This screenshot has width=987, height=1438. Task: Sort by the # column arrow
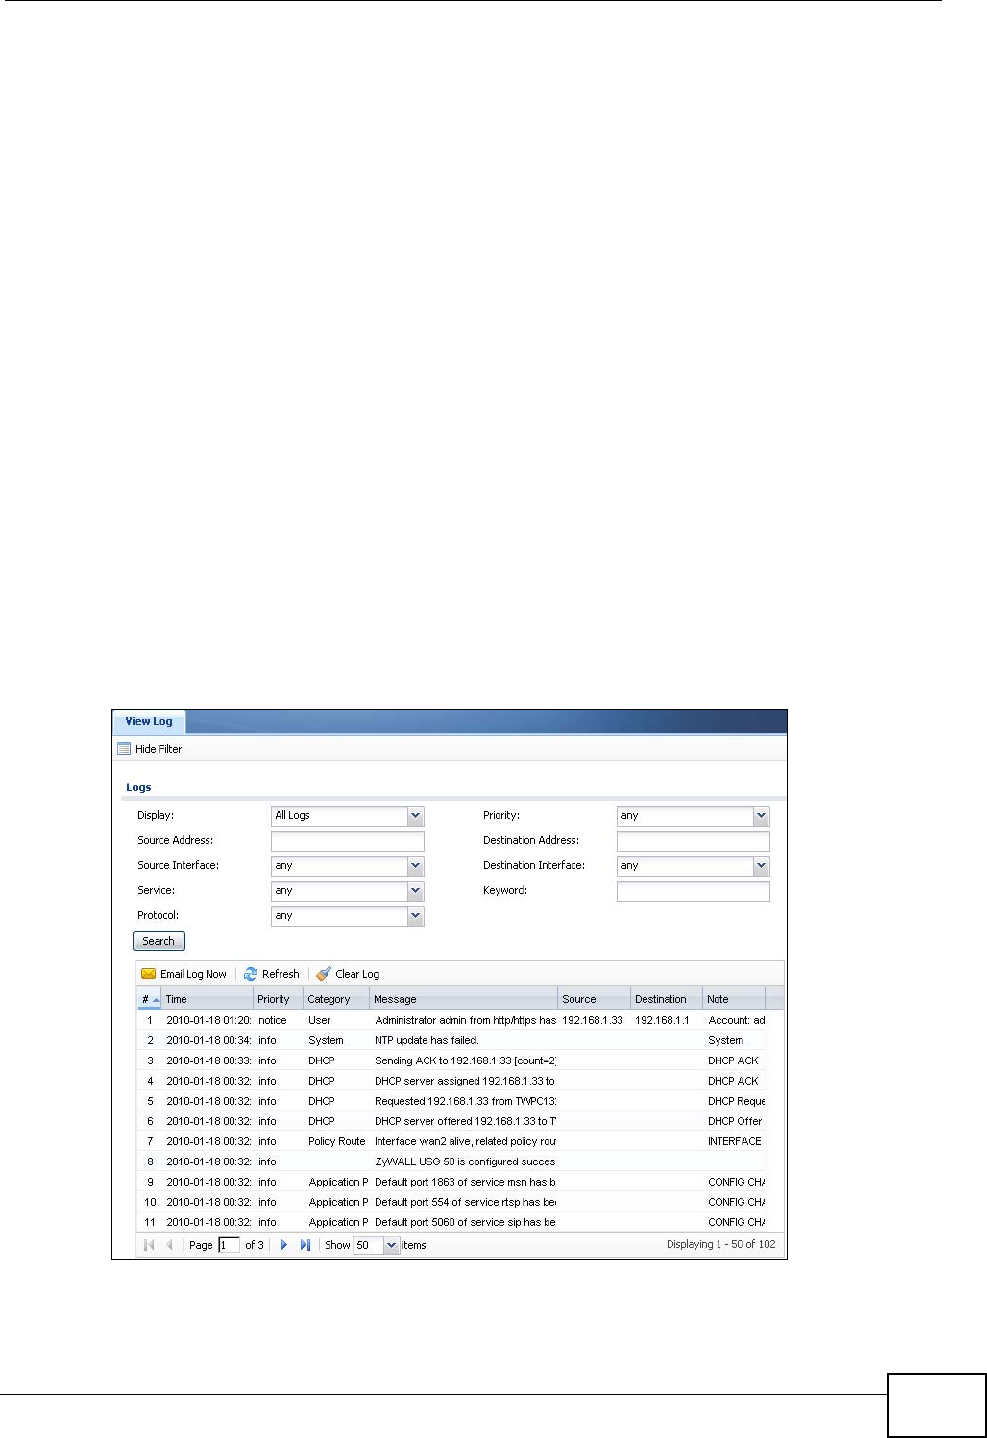pyautogui.click(x=156, y=1000)
